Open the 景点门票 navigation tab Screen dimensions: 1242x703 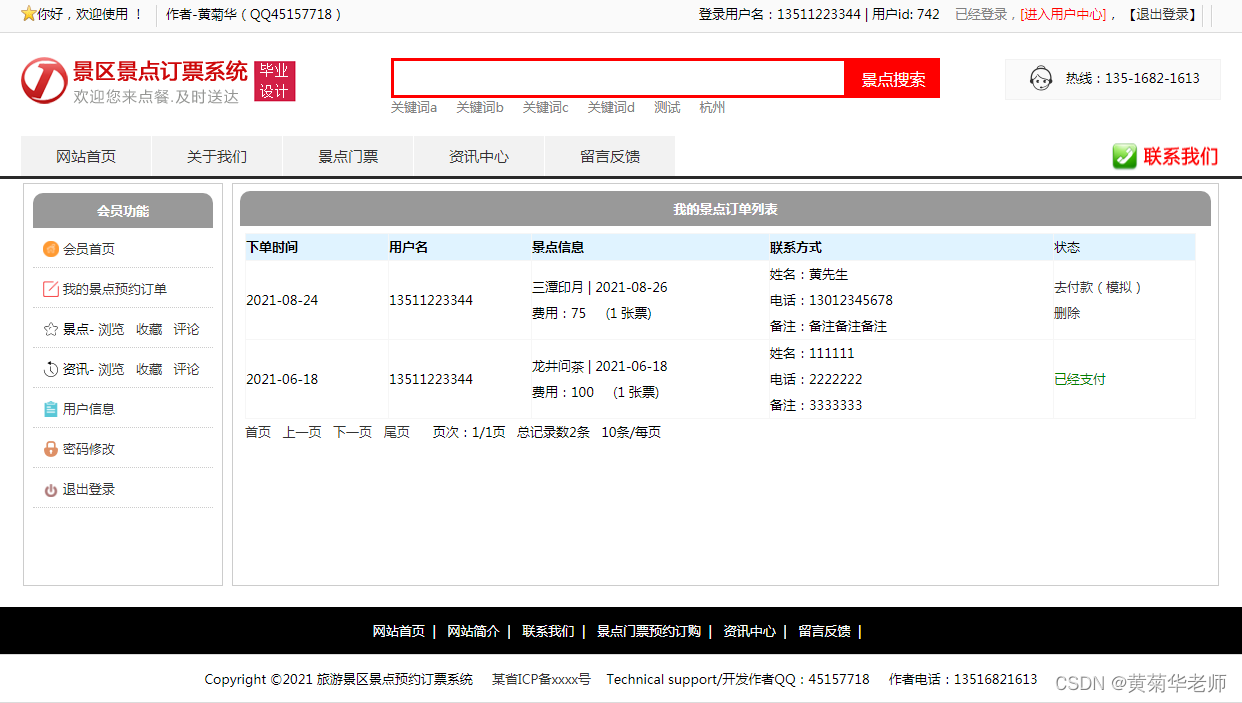tap(348, 156)
